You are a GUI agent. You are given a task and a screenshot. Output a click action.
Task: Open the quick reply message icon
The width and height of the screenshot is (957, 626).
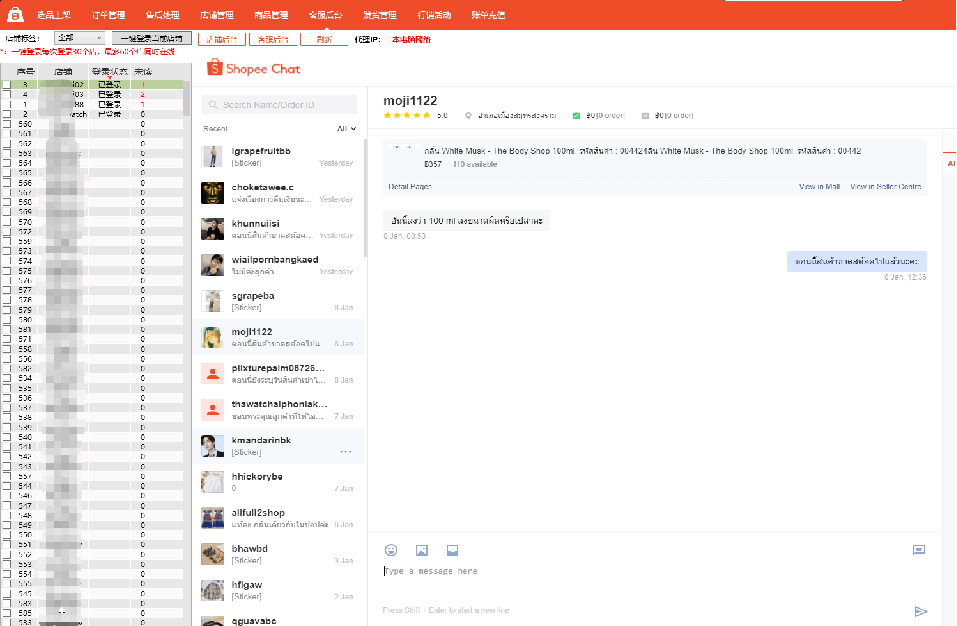[918, 550]
